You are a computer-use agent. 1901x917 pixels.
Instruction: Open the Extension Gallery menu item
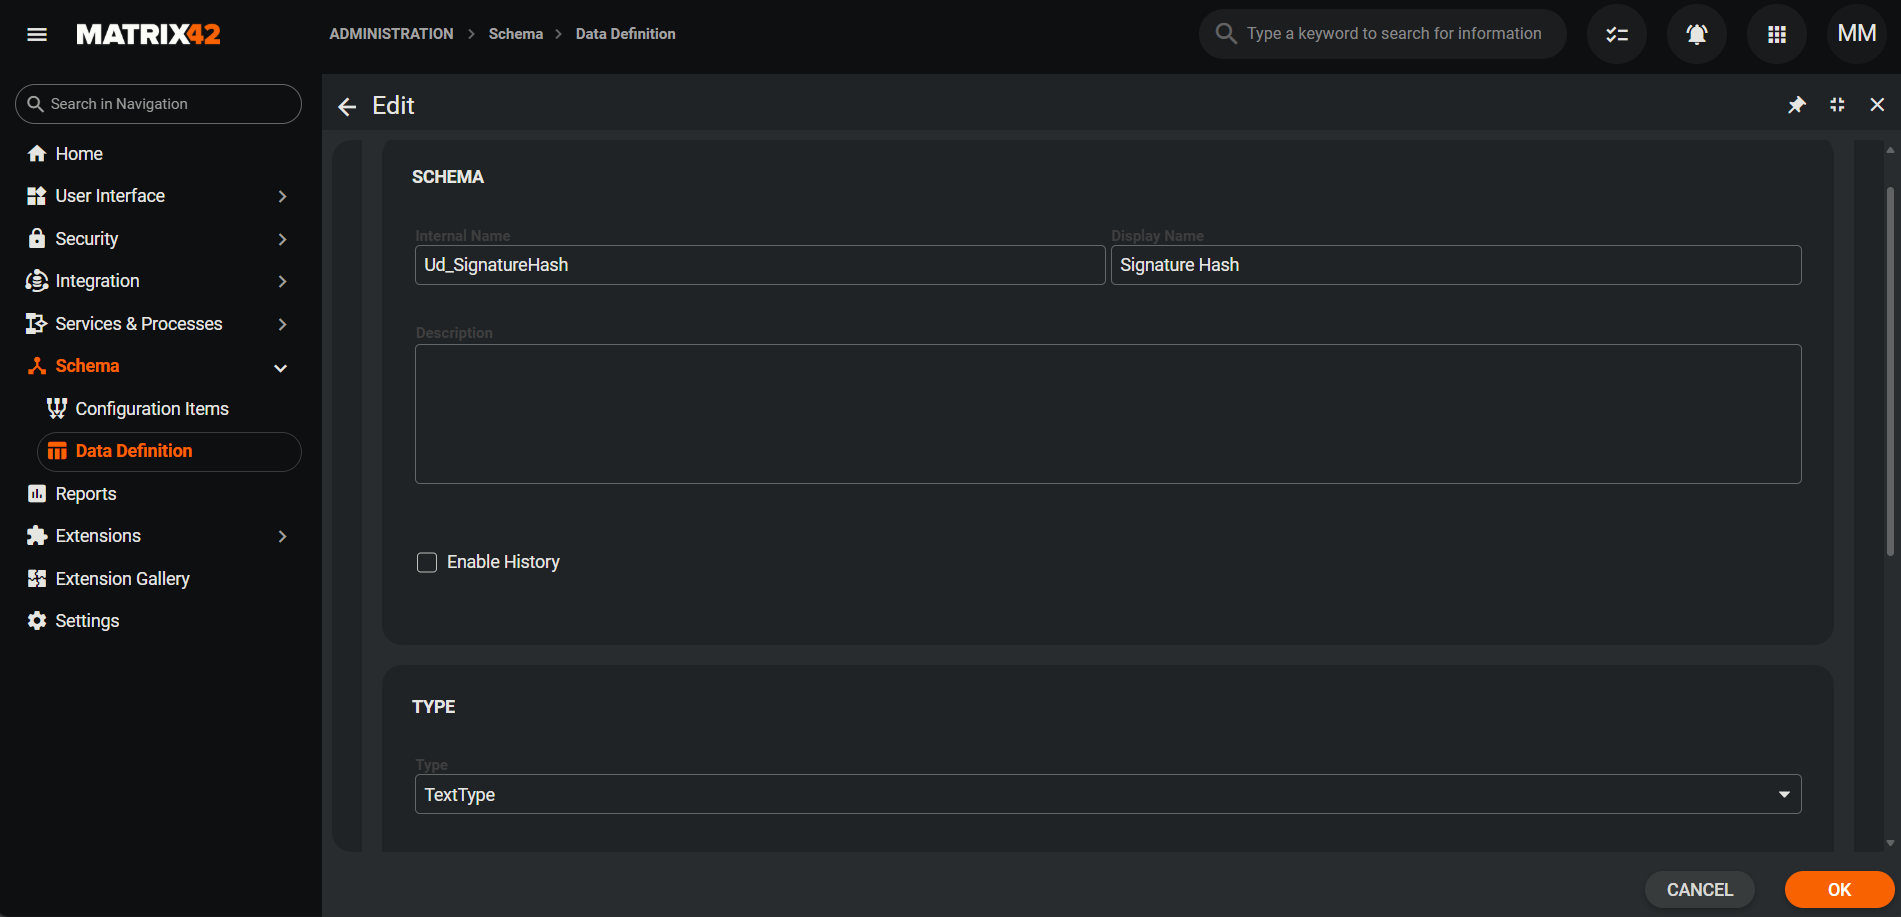[x=122, y=579]
